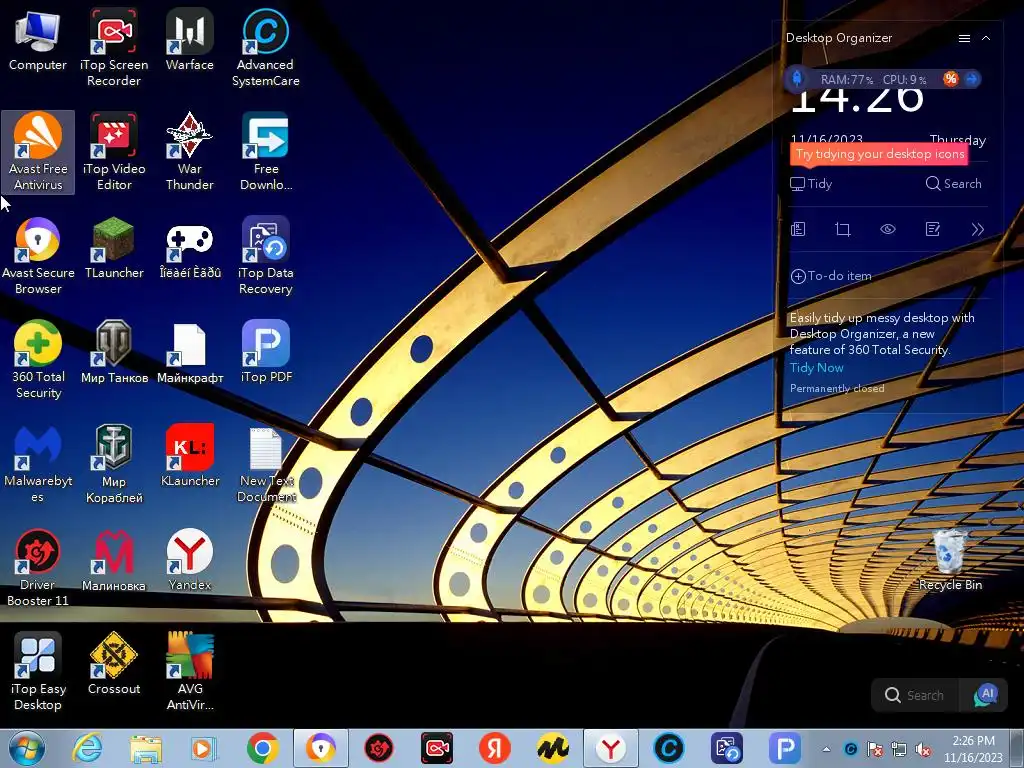The height and width of the screenshot is (768, 1024).
Task: Open the notes edit icon in Desktop Organizer
Action: pyautogui.click(x=933, y=229)
